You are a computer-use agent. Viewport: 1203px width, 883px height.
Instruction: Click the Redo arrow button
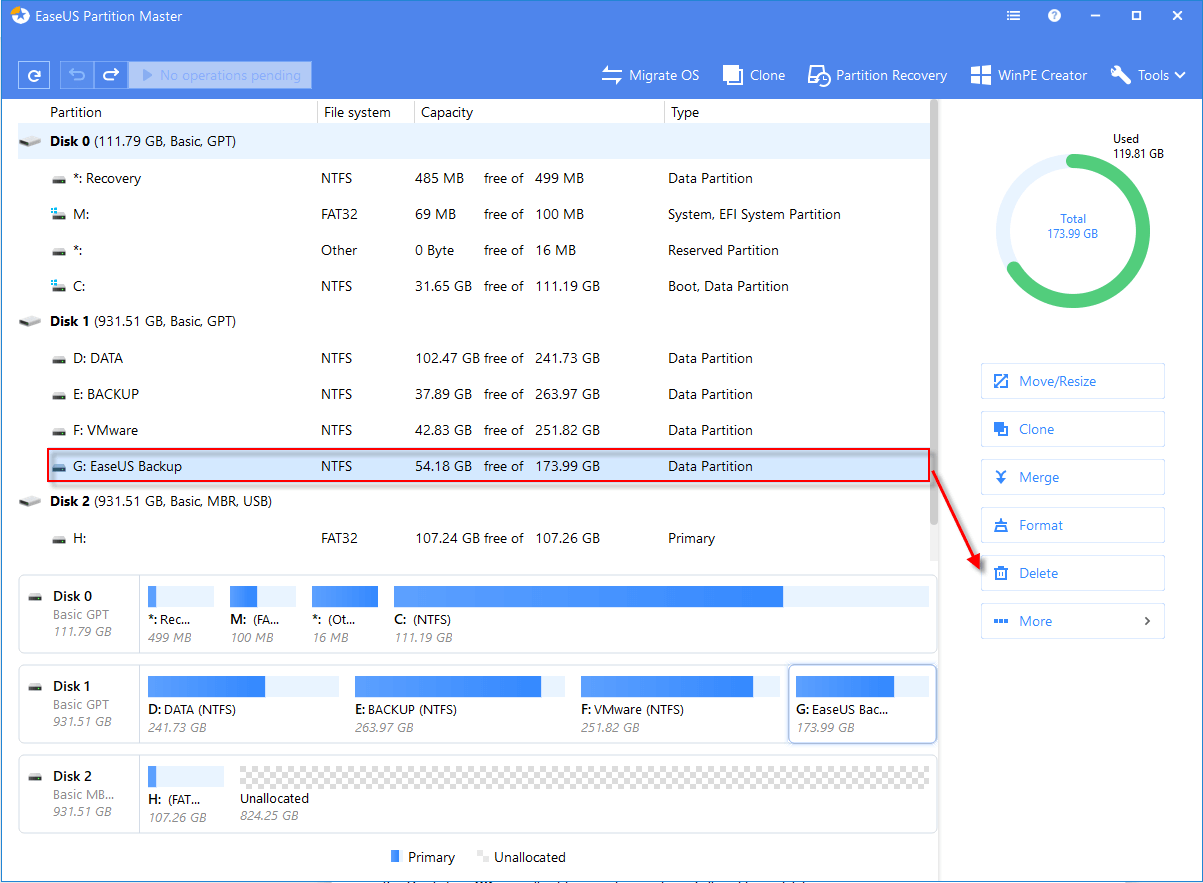coord(111,75)
